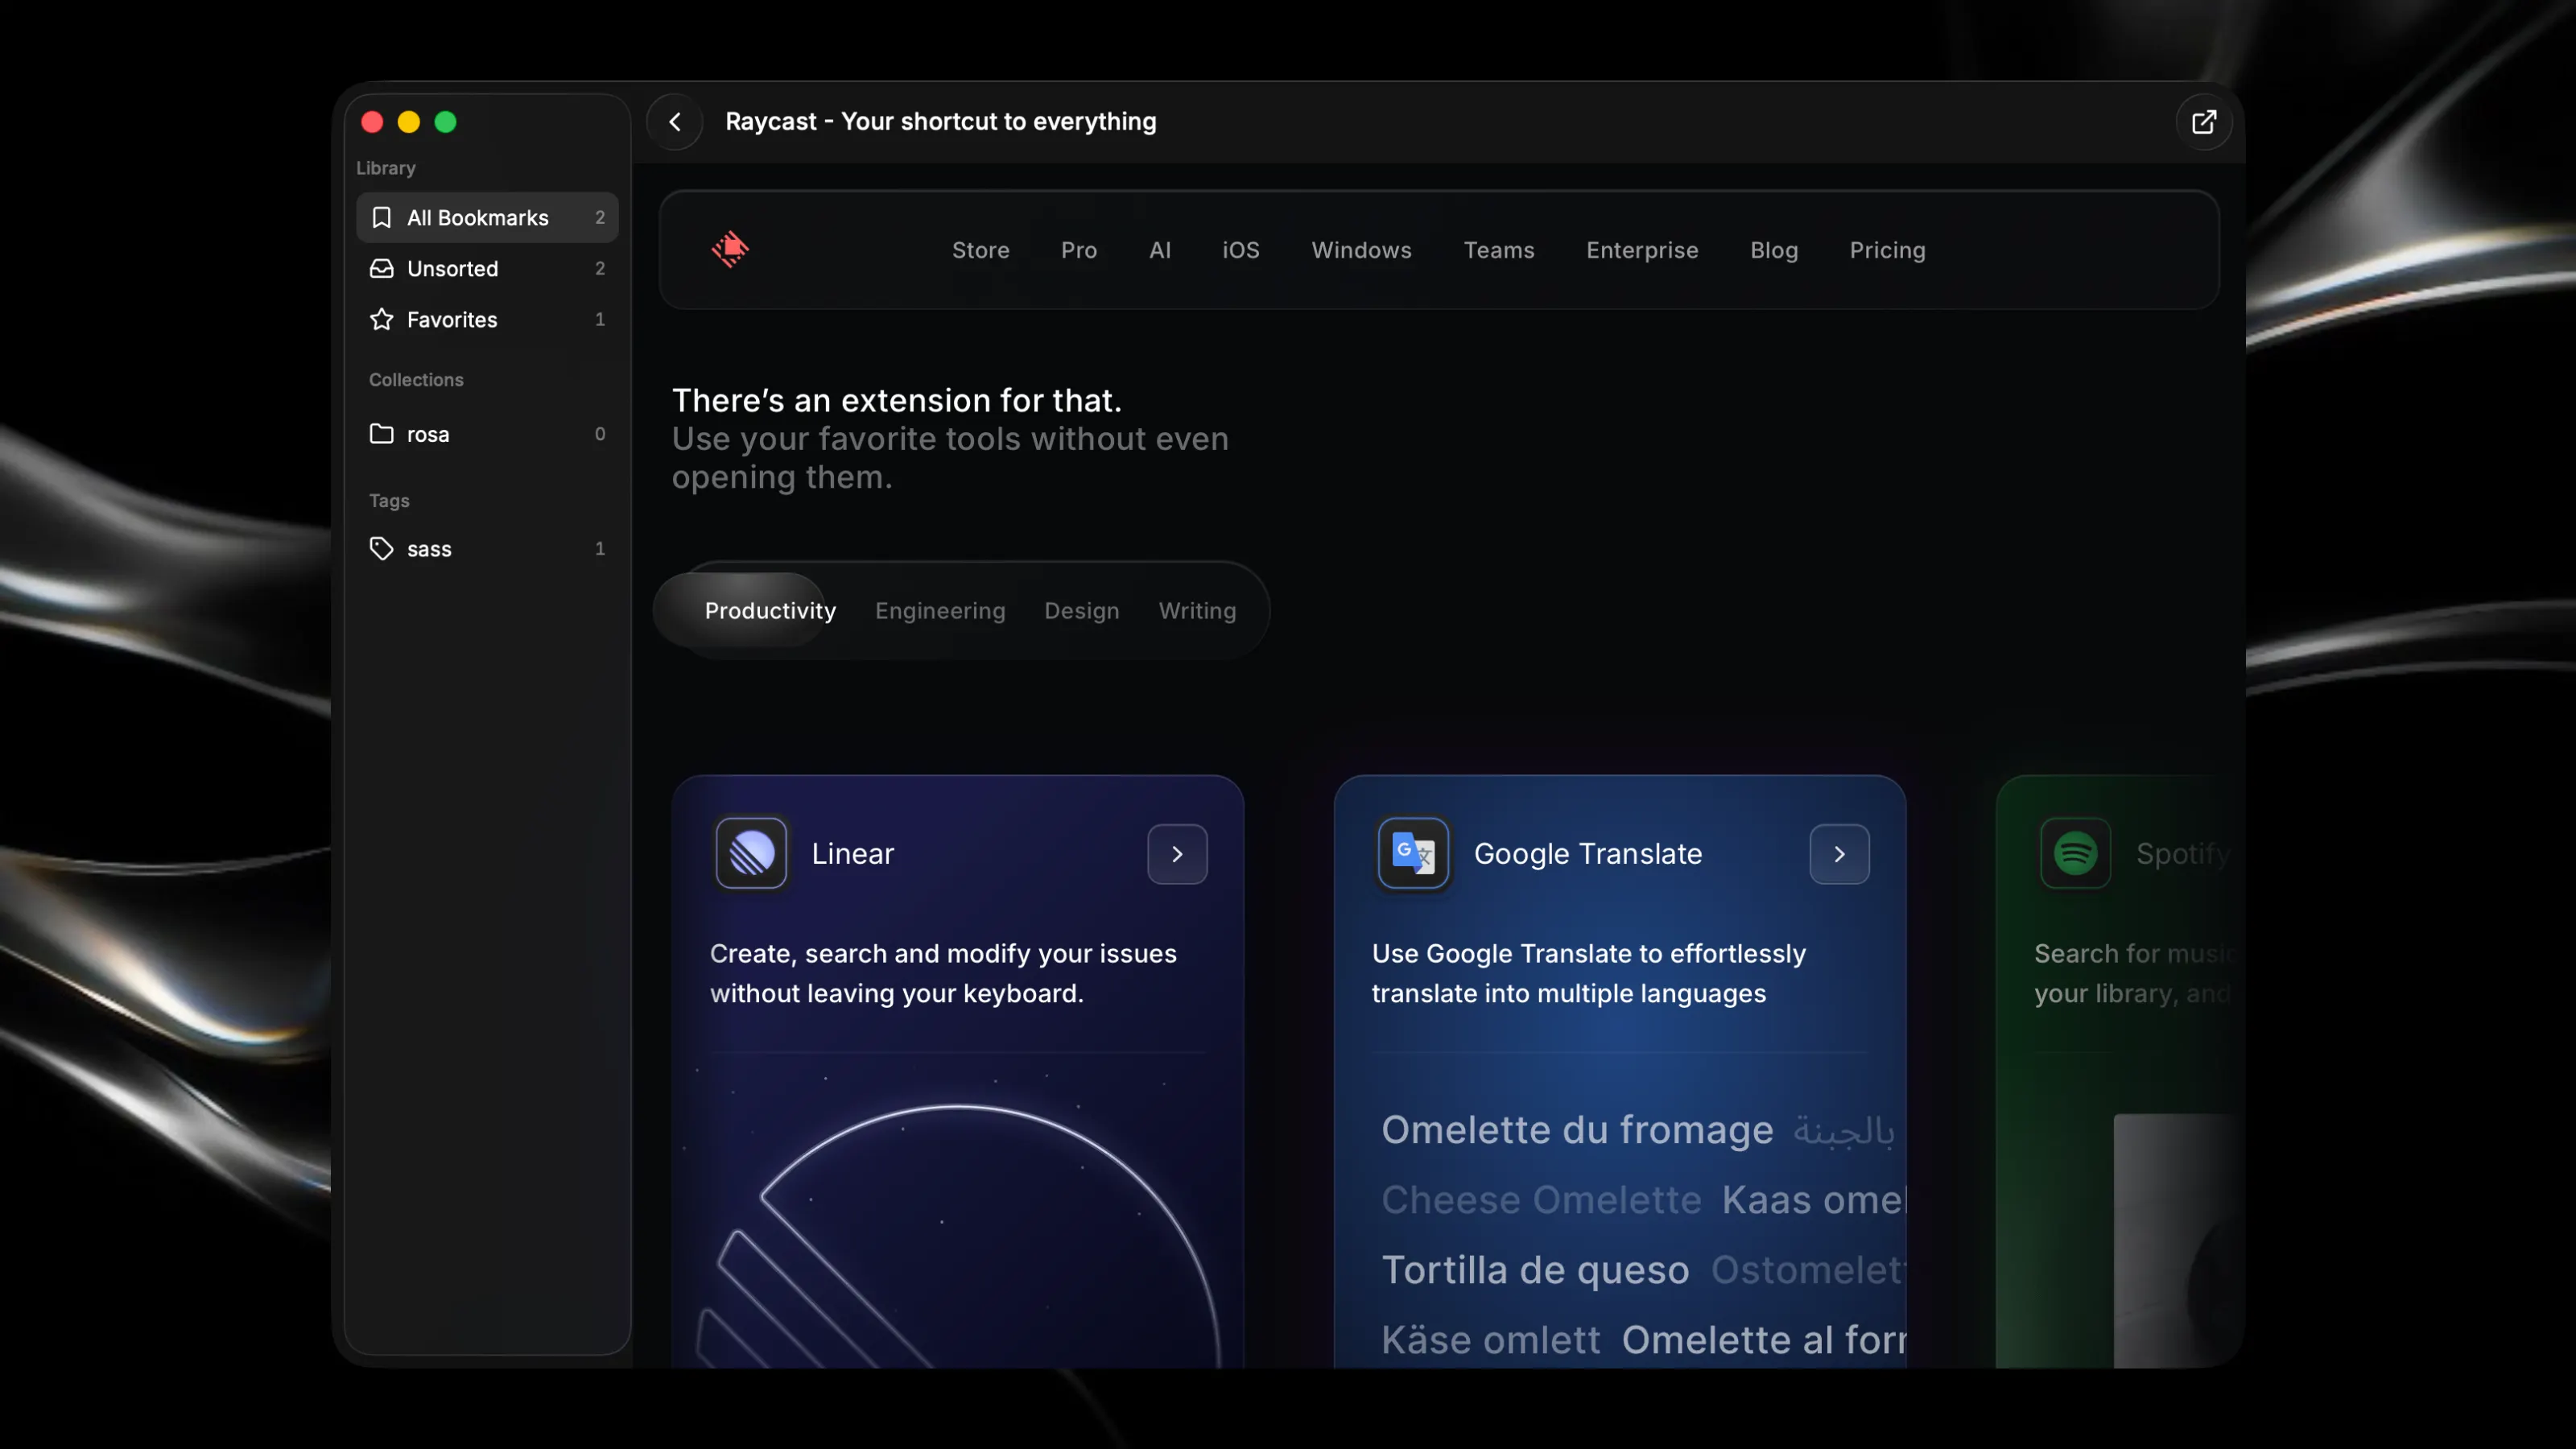Open the Linear card arrow button

1177,854
